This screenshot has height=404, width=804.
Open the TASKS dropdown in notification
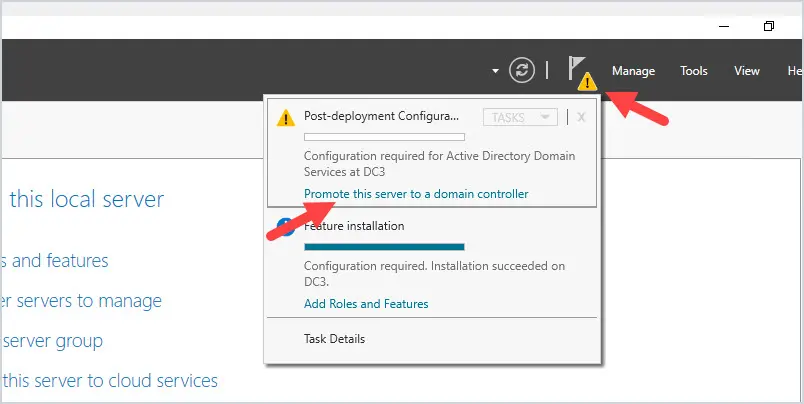[x=520, y=117]
